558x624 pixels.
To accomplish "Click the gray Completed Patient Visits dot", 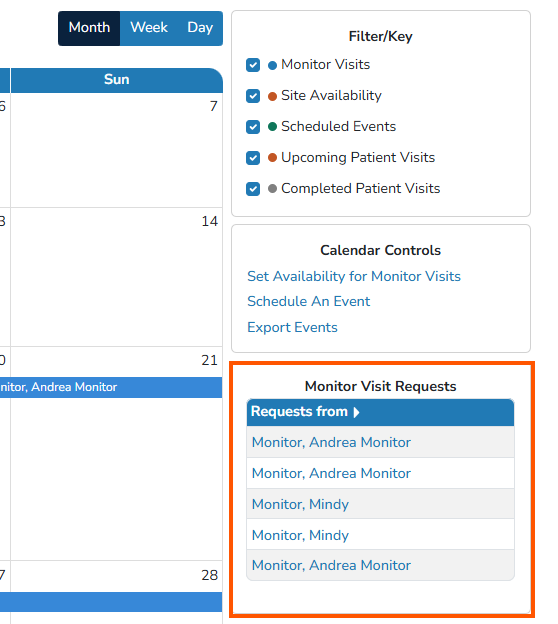I will pyautogui.click(x=272, y=189).
